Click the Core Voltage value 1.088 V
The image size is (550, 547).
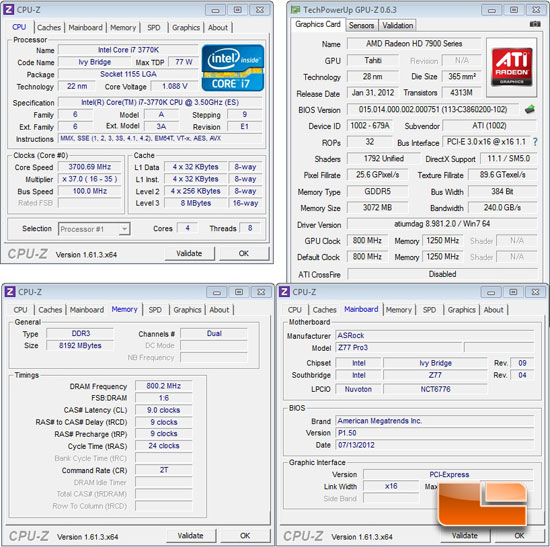pyautogui.click(x=174, y=86)
